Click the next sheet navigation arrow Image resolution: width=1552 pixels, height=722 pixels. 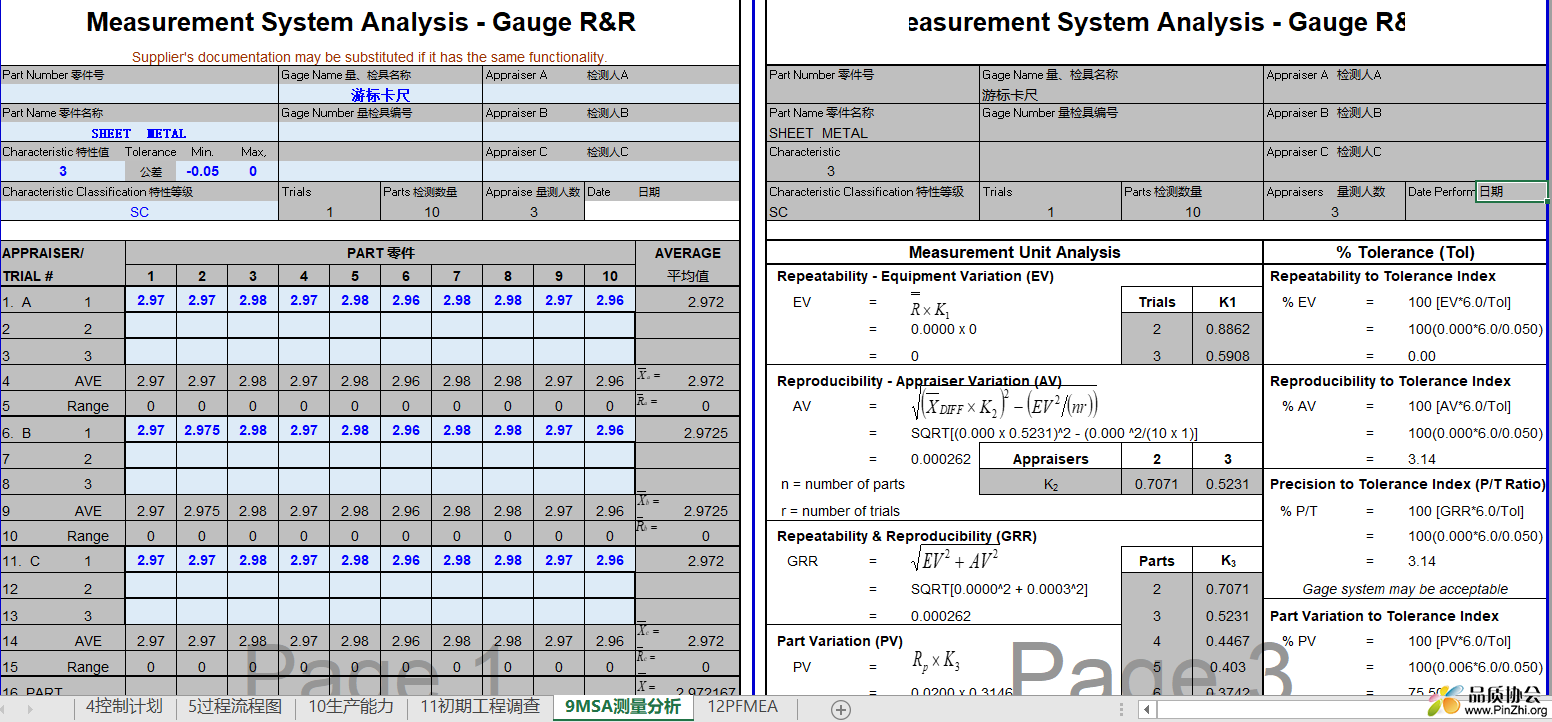(31, 708)
